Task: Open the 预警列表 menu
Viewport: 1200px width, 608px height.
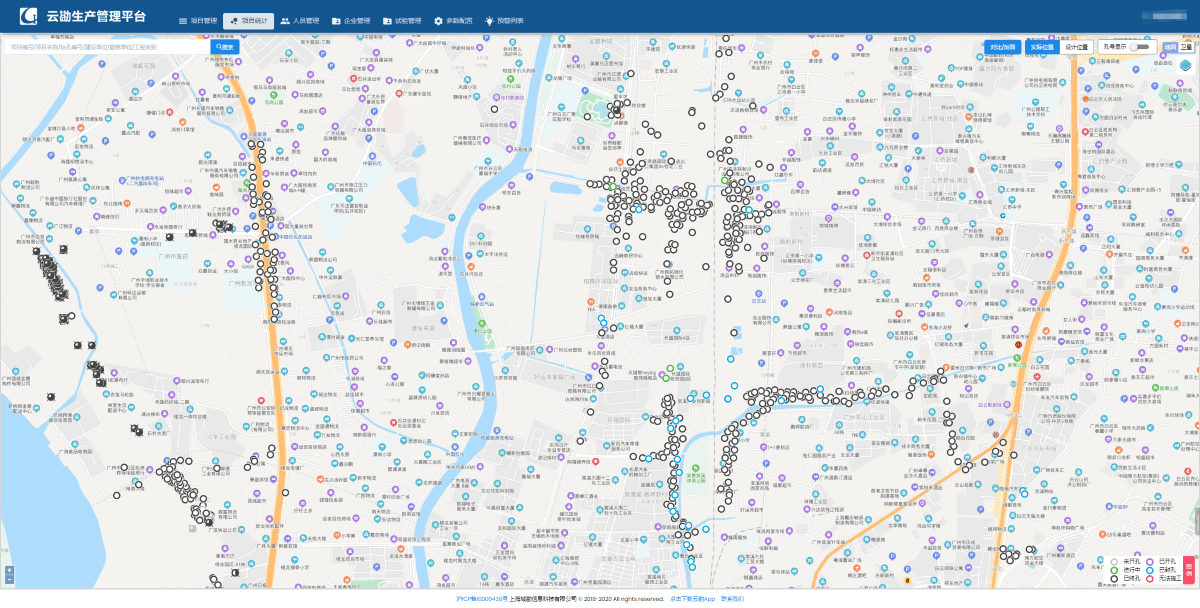Action: tap(504, 20)
